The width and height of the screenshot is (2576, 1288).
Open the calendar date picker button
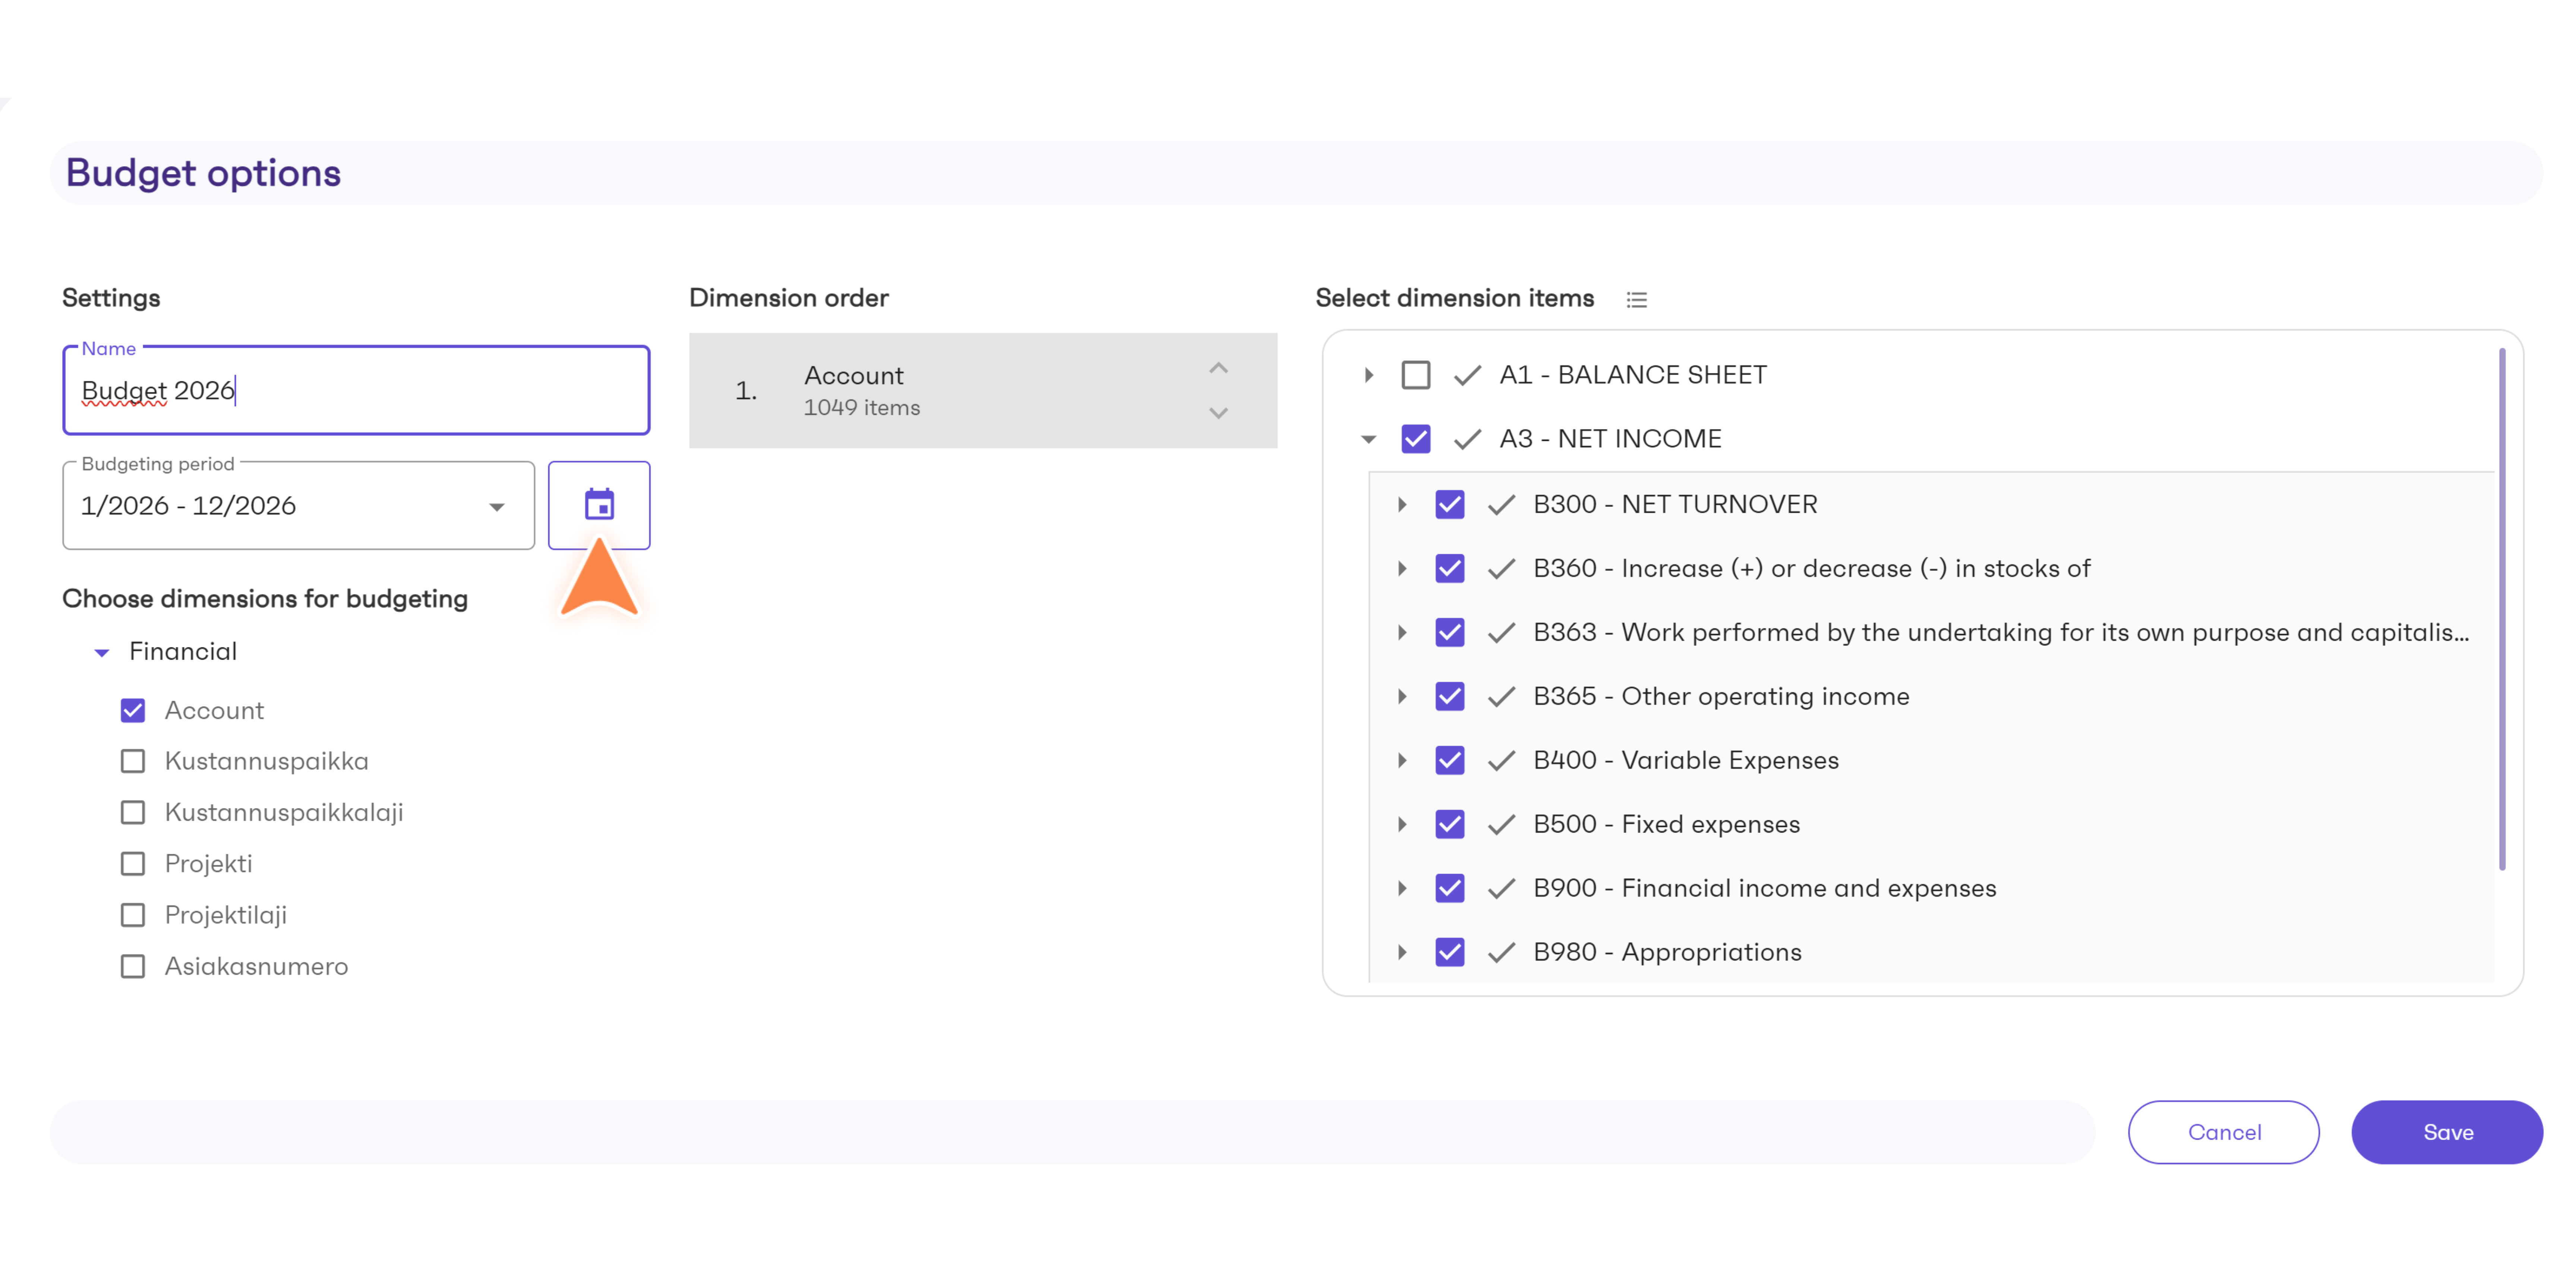(x=599, y=505)
